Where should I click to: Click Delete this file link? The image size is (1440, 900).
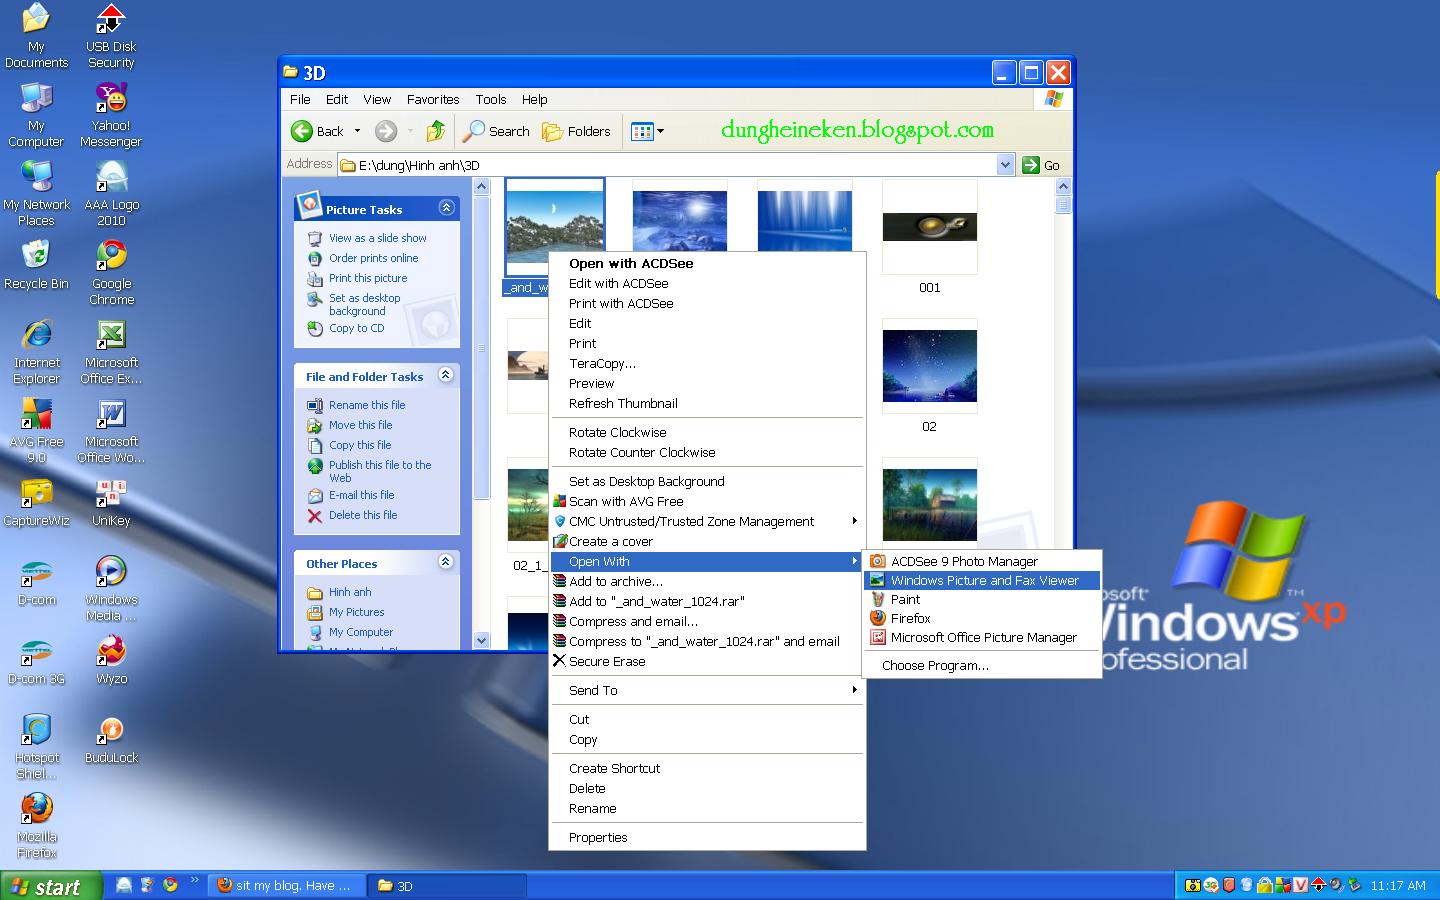(363, 515)
